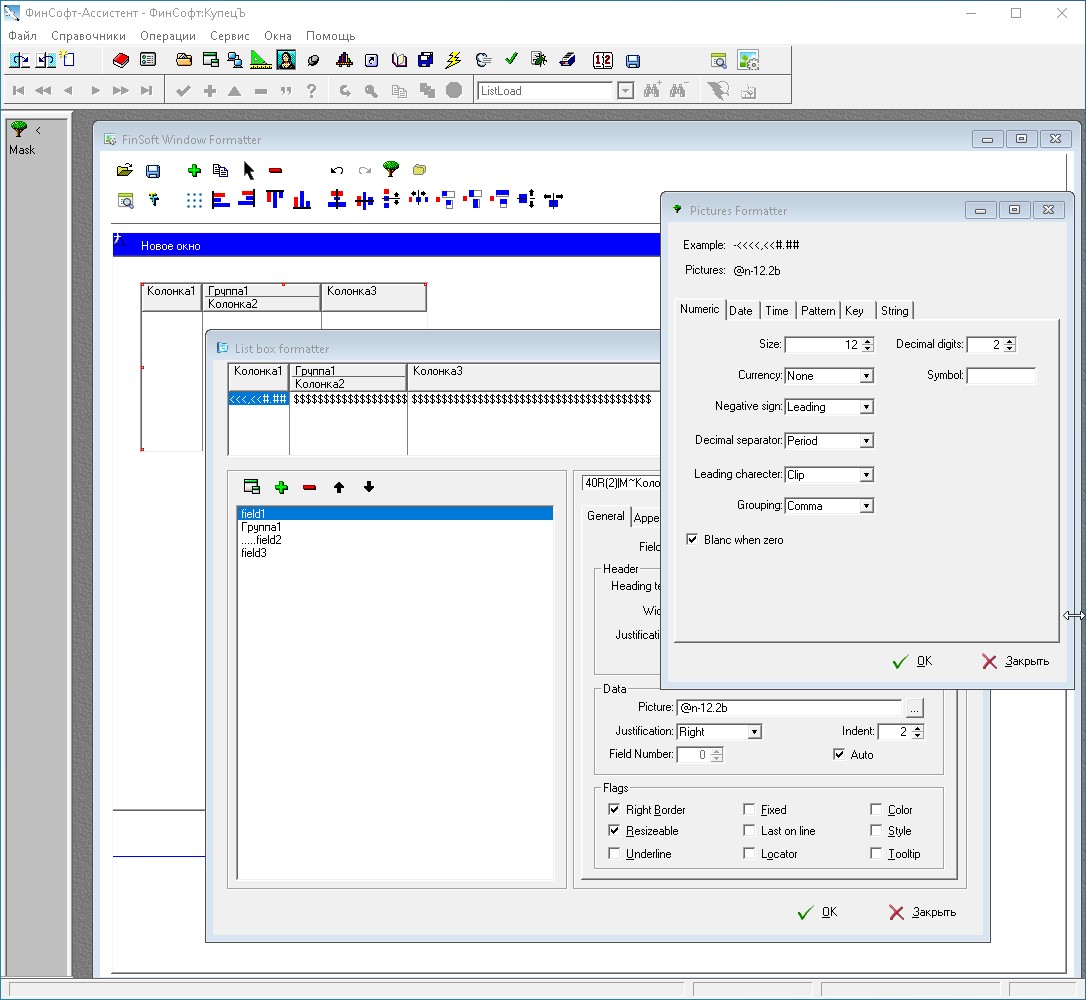Click the undo arrow in Window Formatter

coord(337,171)
